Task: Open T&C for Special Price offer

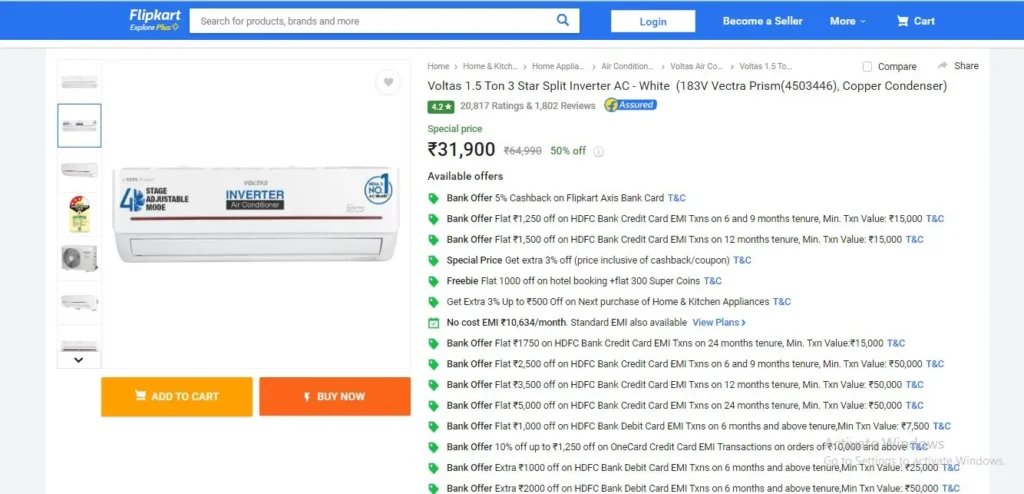Action: [x=743, y=260]
